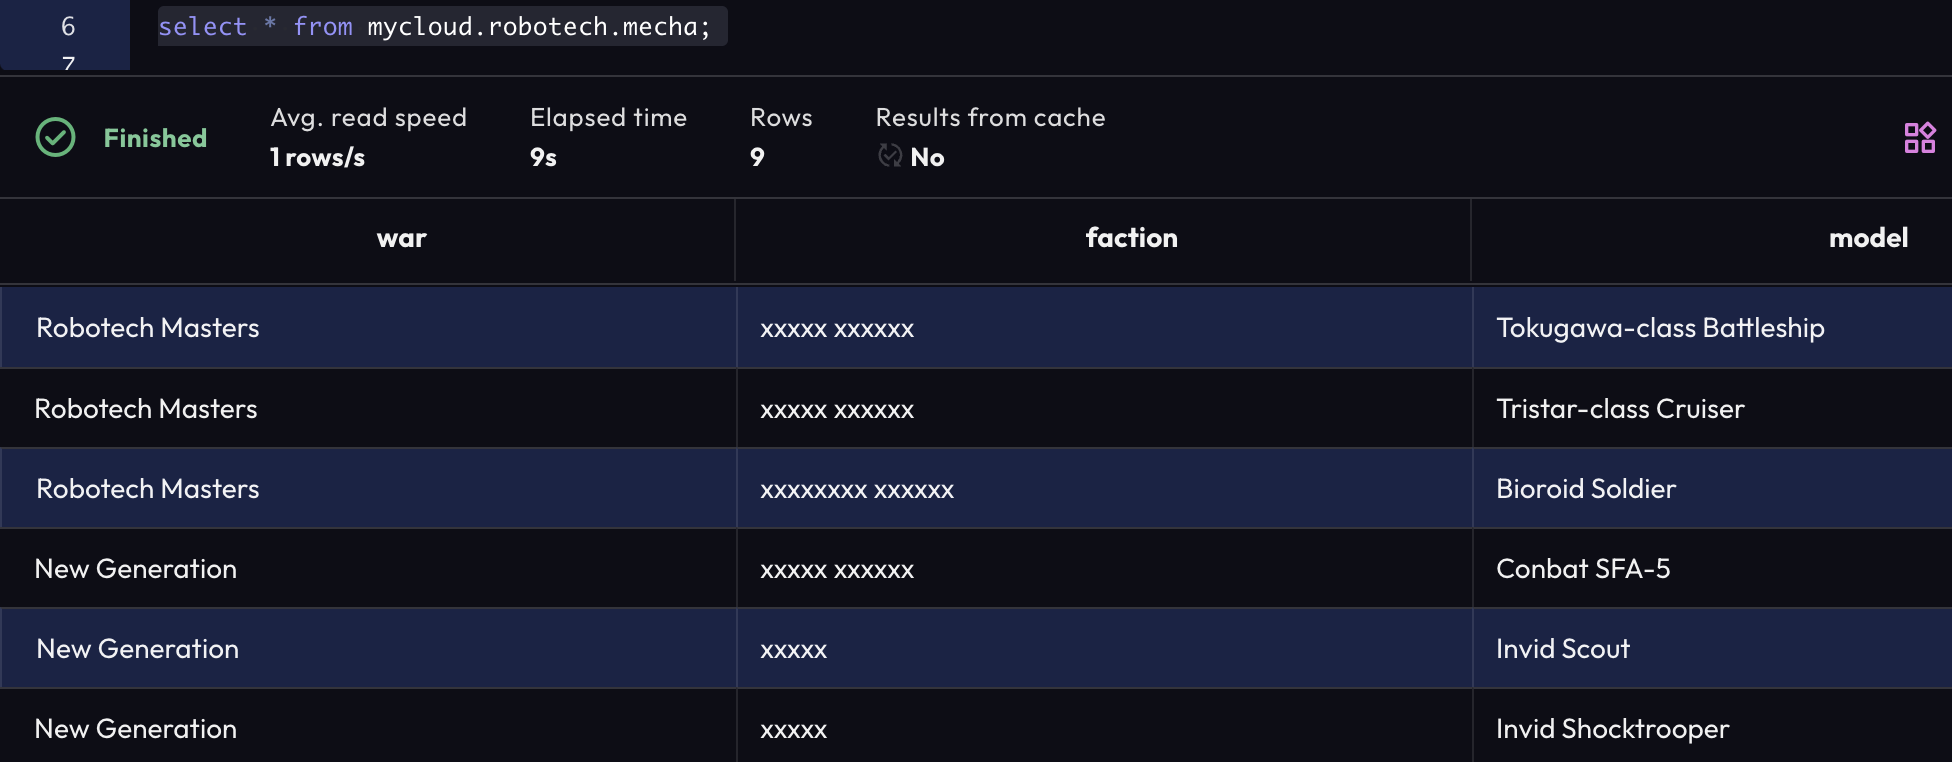Click the results cache icon beside No
The image size is (1952, 762).
(889, 156)
